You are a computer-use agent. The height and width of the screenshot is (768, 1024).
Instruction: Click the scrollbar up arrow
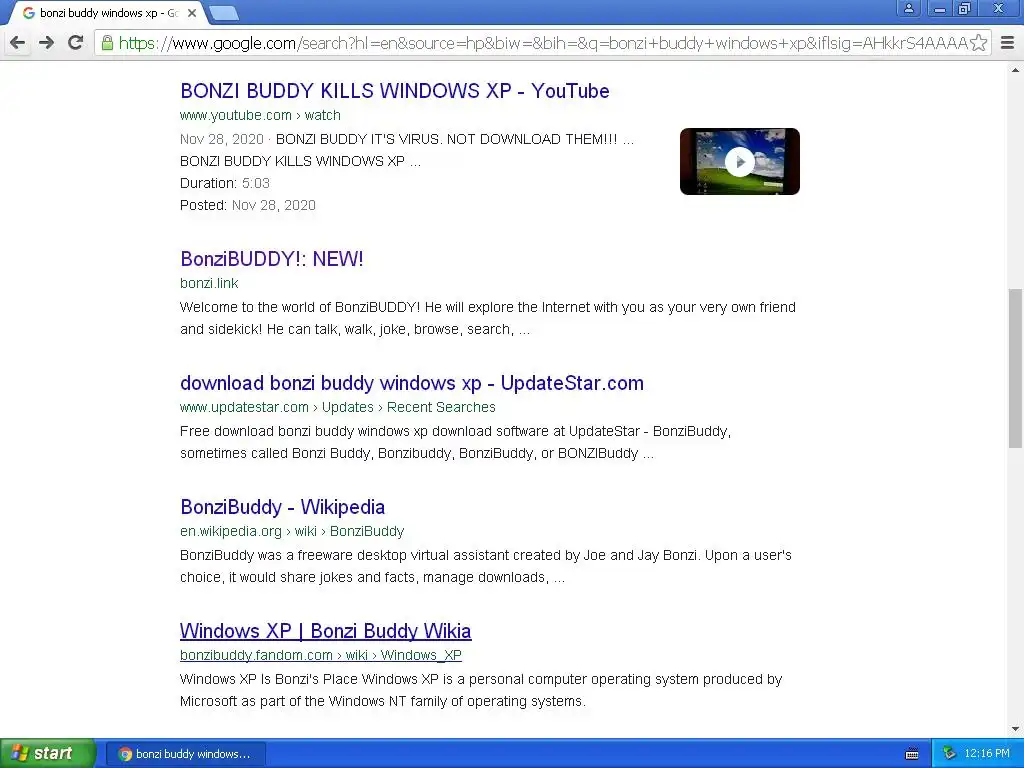pos(1015,70)
